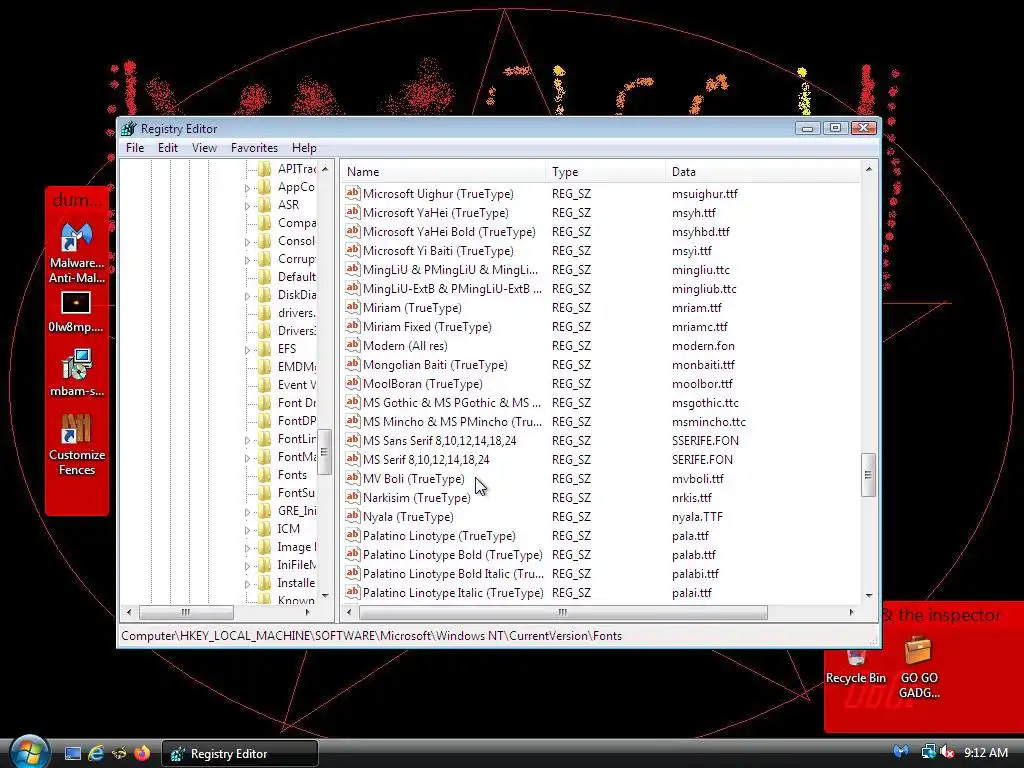
Task: Expand the Consol... registry key
Action: point(248,242)
